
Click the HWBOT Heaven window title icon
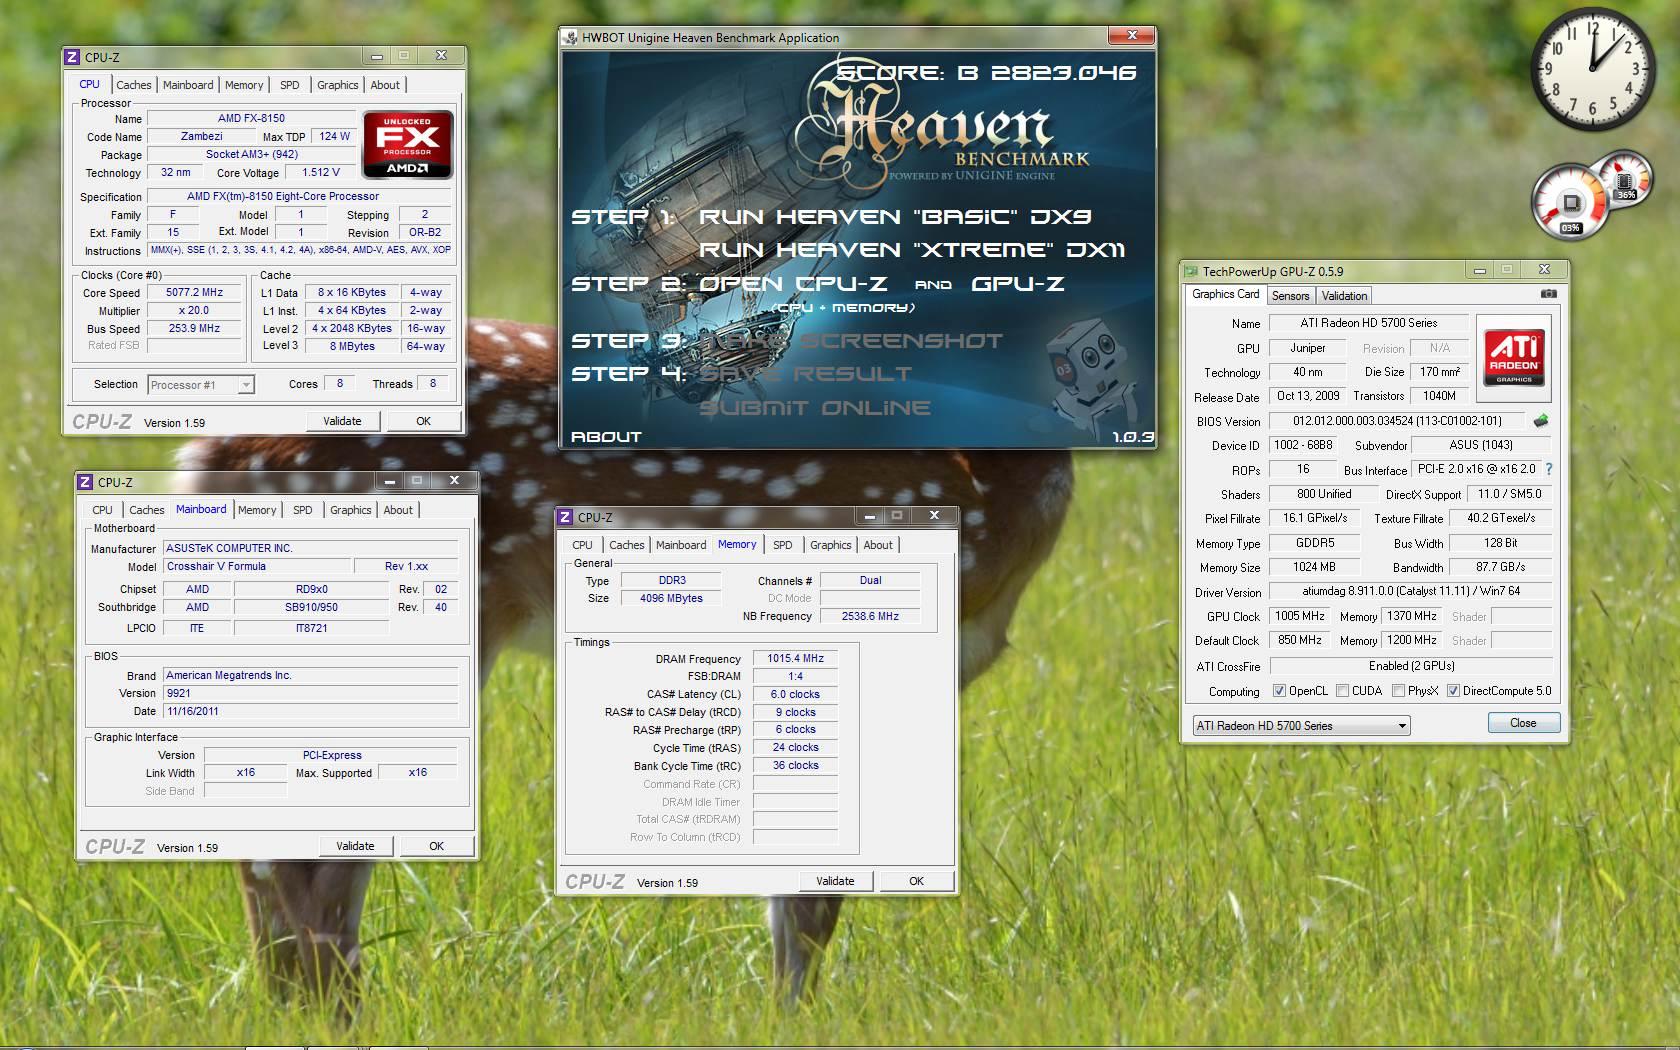tap(571, 38)
